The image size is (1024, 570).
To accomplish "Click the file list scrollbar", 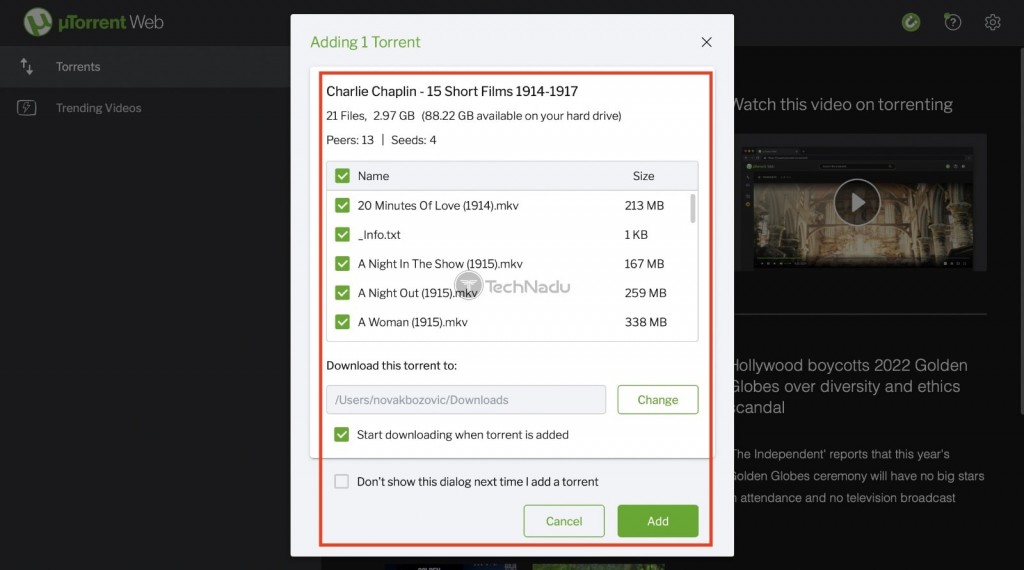I will (692, 208).
